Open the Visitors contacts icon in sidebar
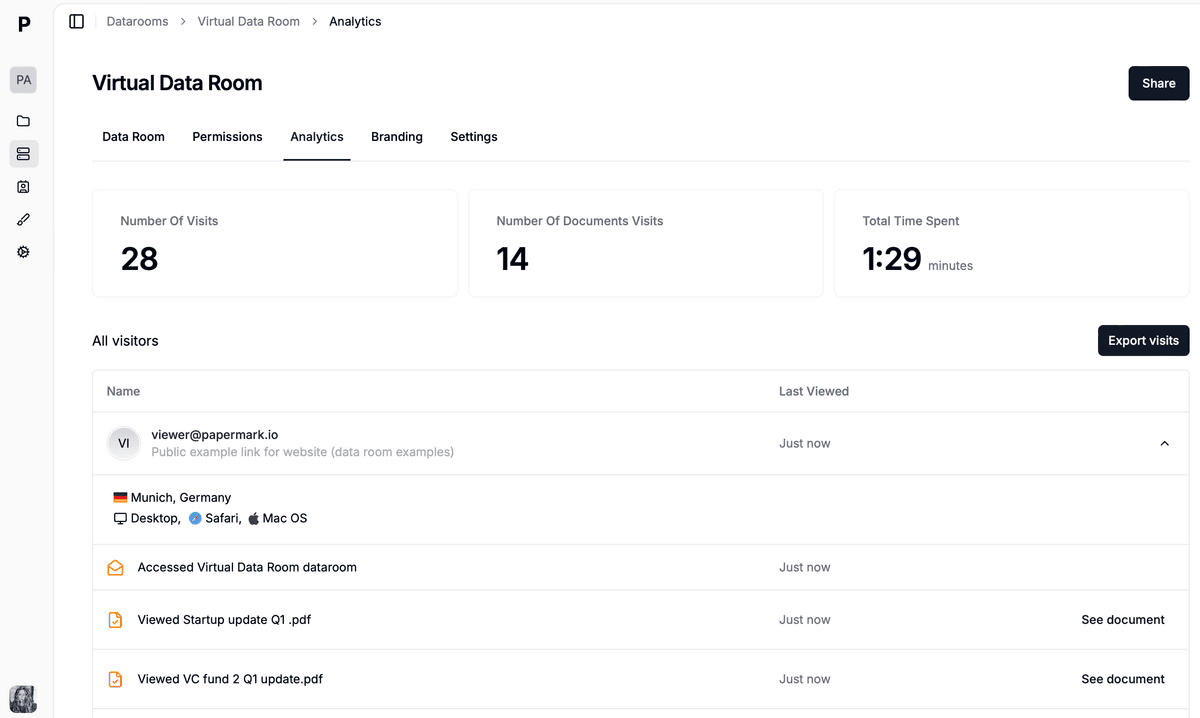Viewport: 1200px width, 718px height. point(23,186)
